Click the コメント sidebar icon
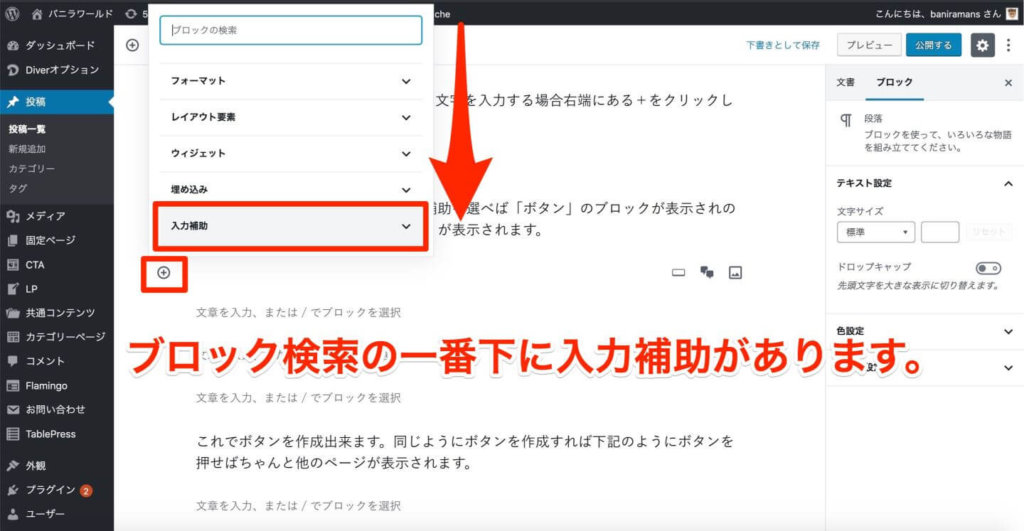1024x531 pixels. 12,361
